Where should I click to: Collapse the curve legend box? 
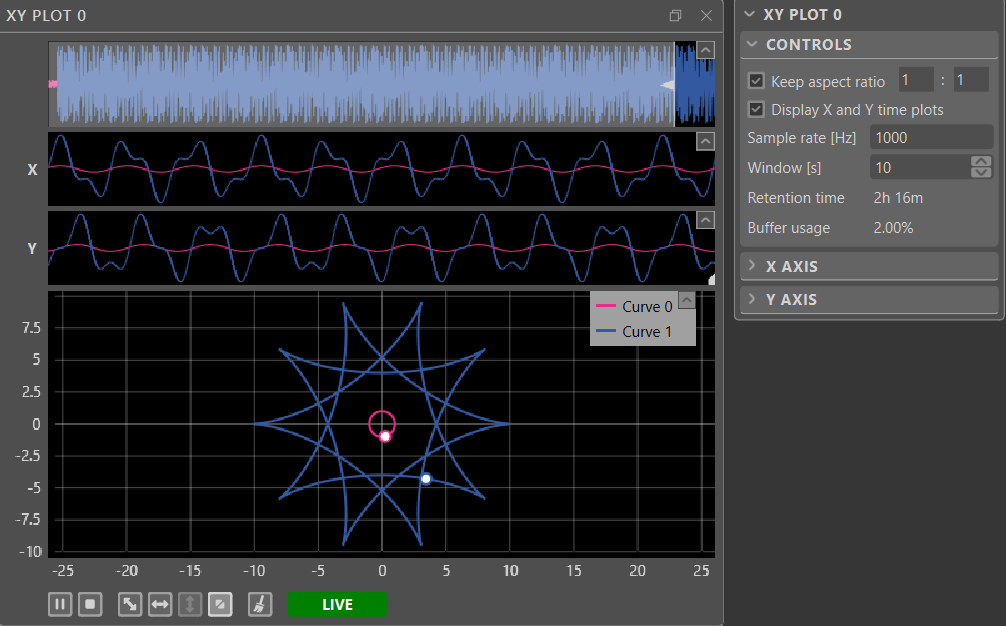point(686,299)
